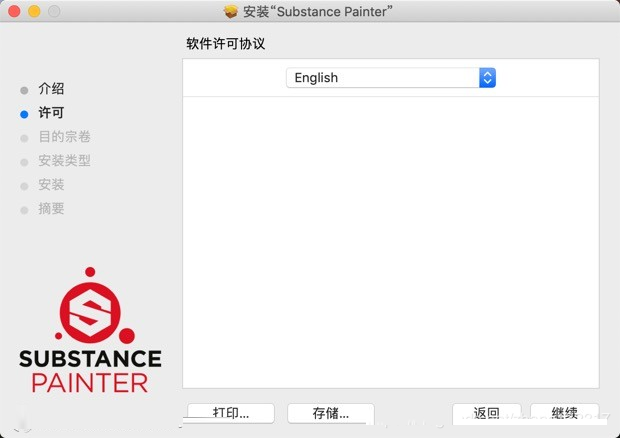Select the 介绍 step in sidebar
The height and width of the screenshot is (438, 620).
[51, 89]
